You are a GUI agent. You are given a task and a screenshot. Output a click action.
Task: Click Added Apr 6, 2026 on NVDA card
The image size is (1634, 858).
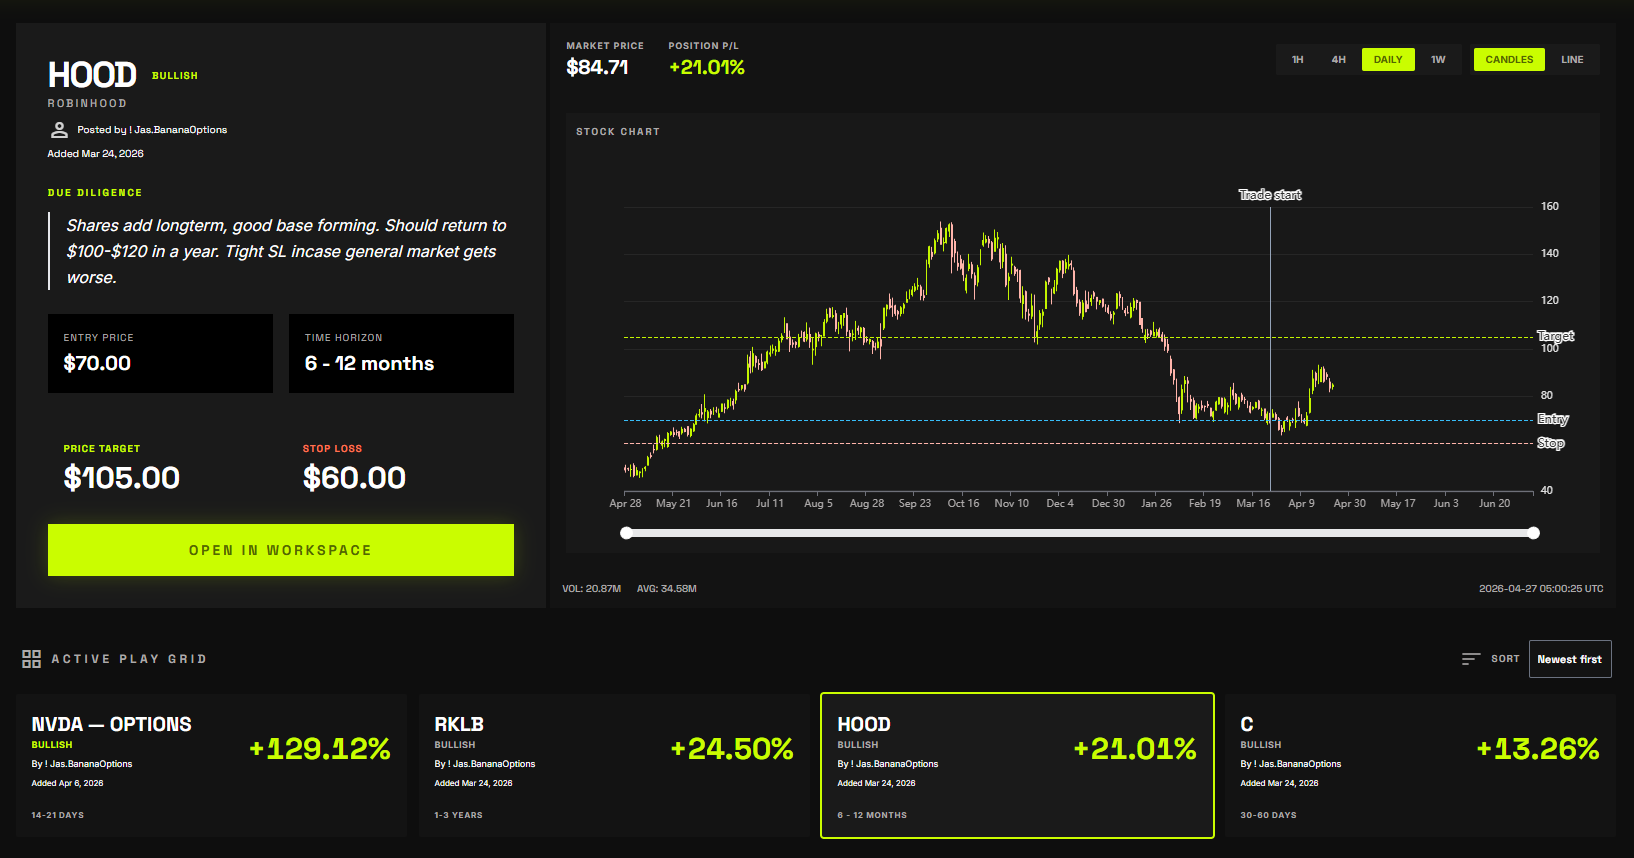67,783
